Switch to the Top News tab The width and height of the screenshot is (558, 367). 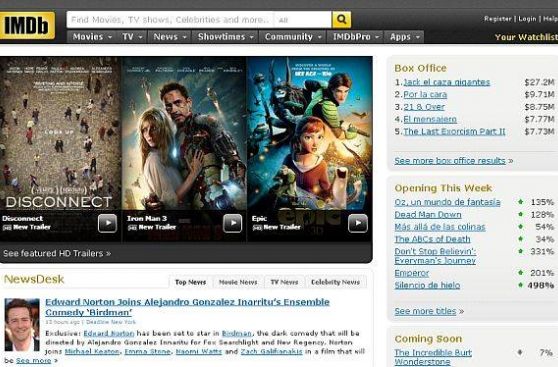point(190,282)
